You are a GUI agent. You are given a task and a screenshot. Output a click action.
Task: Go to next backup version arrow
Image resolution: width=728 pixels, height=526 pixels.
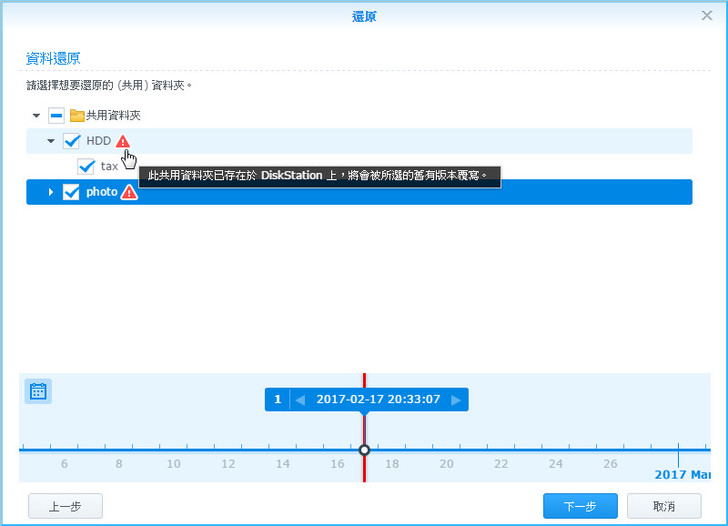coord(456,400)
